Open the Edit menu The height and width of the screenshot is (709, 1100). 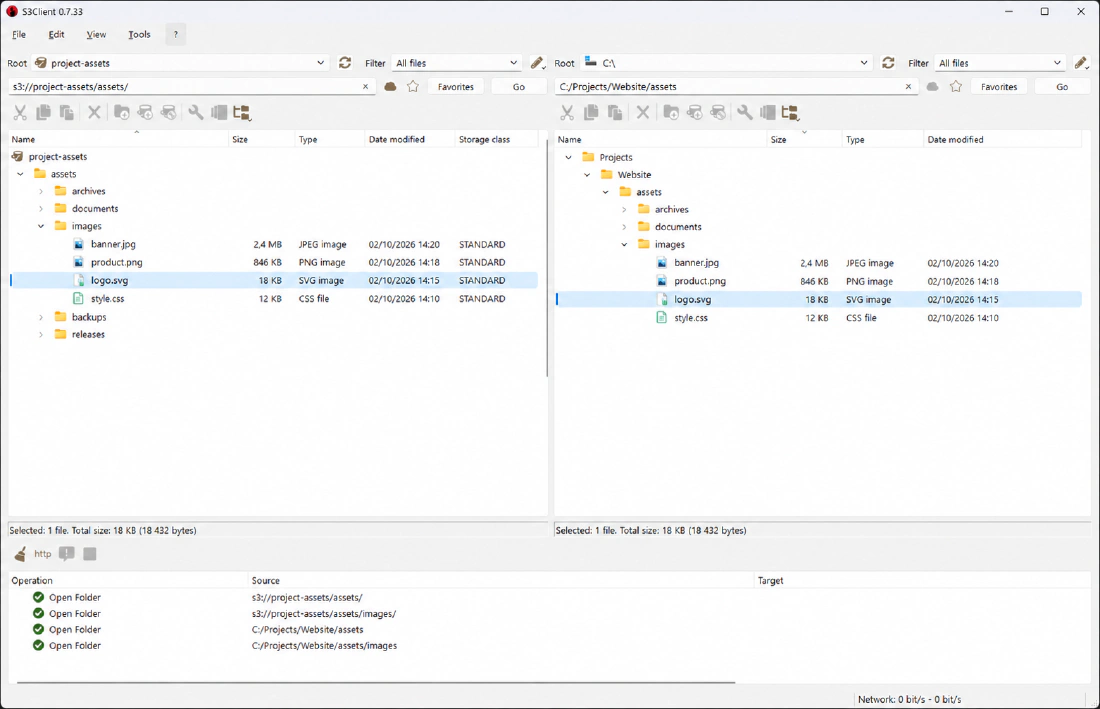tap(56, 34)
